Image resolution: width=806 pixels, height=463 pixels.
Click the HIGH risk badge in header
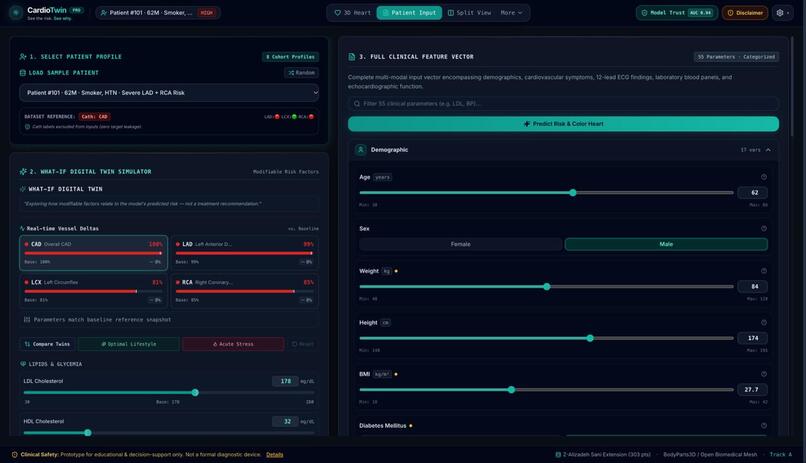coord(207,13)
